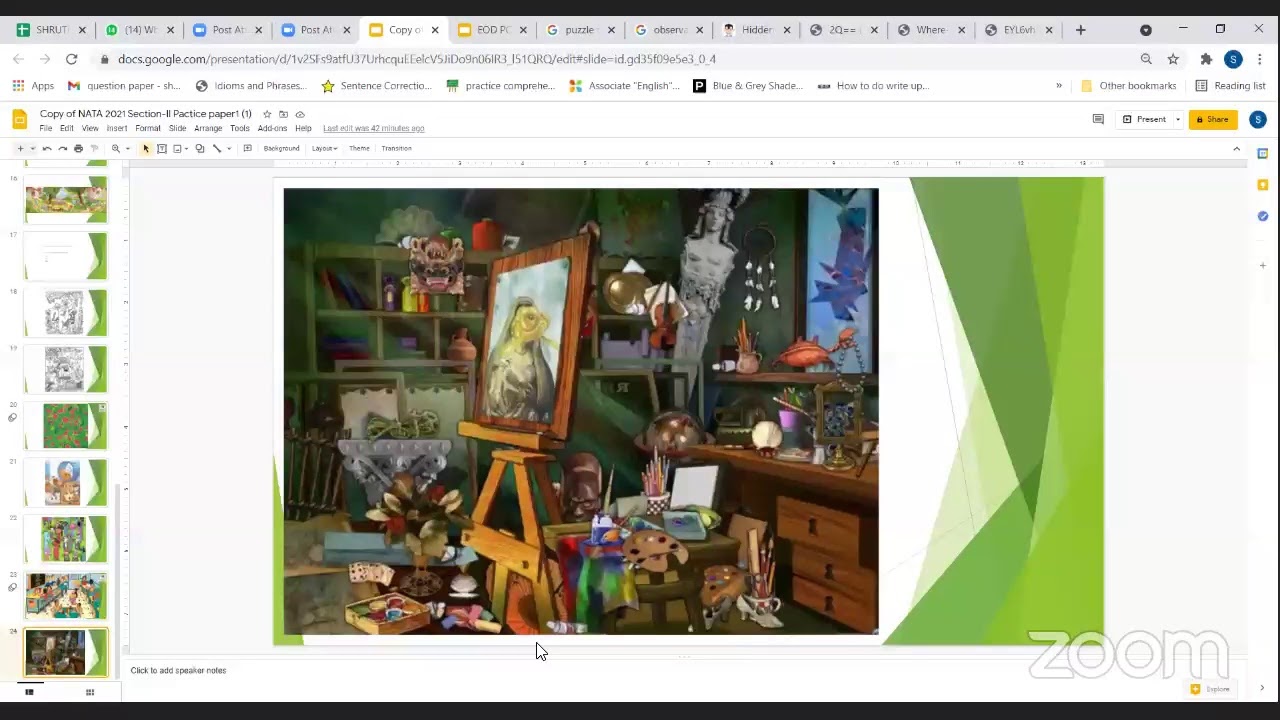Expand the insert image dropdown arrow
The image size is (1280, 720).
[x=187, y=149]
